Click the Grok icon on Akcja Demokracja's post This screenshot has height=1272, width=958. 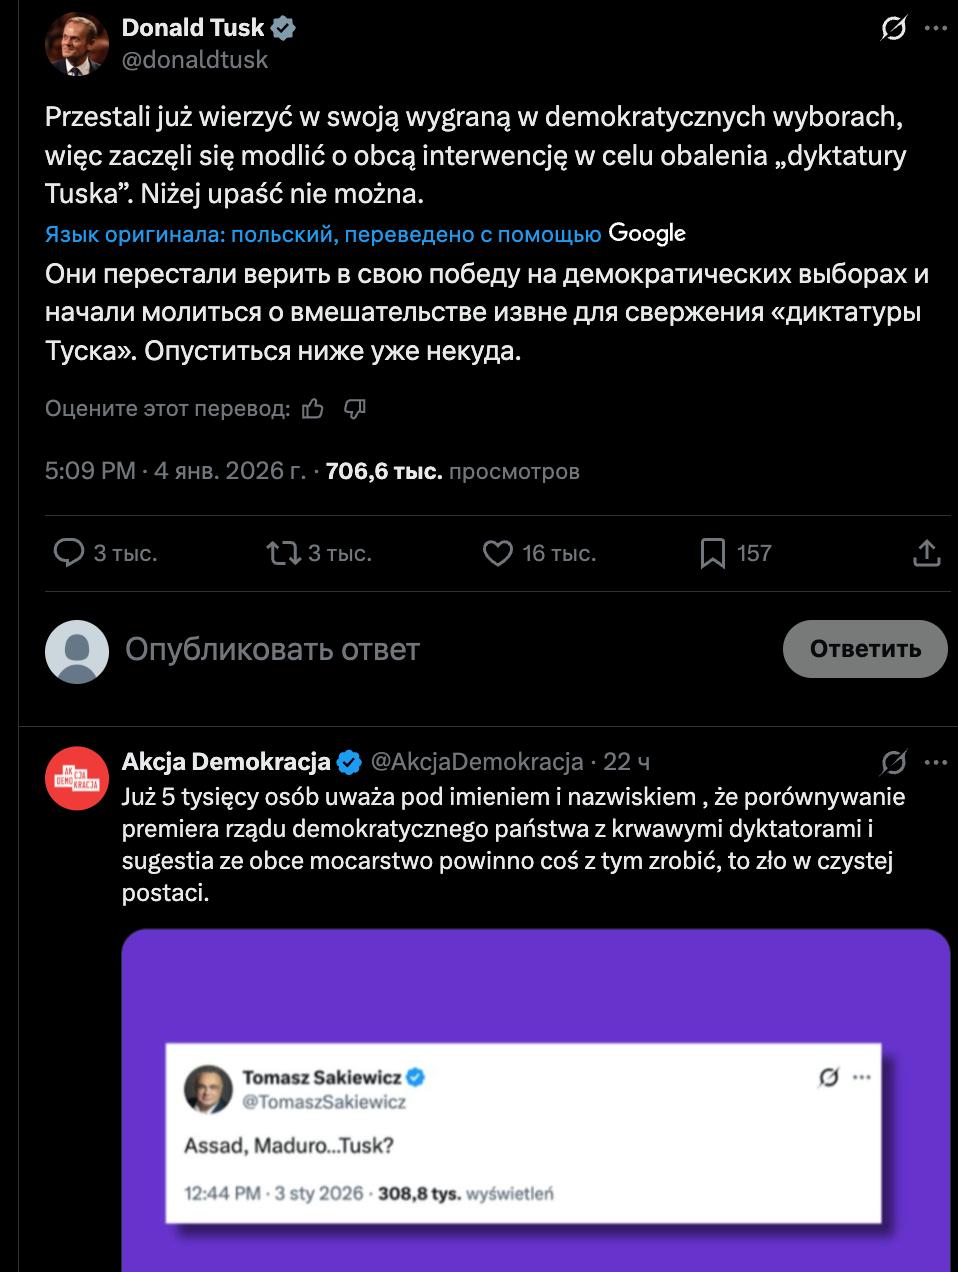pos(893,762)
